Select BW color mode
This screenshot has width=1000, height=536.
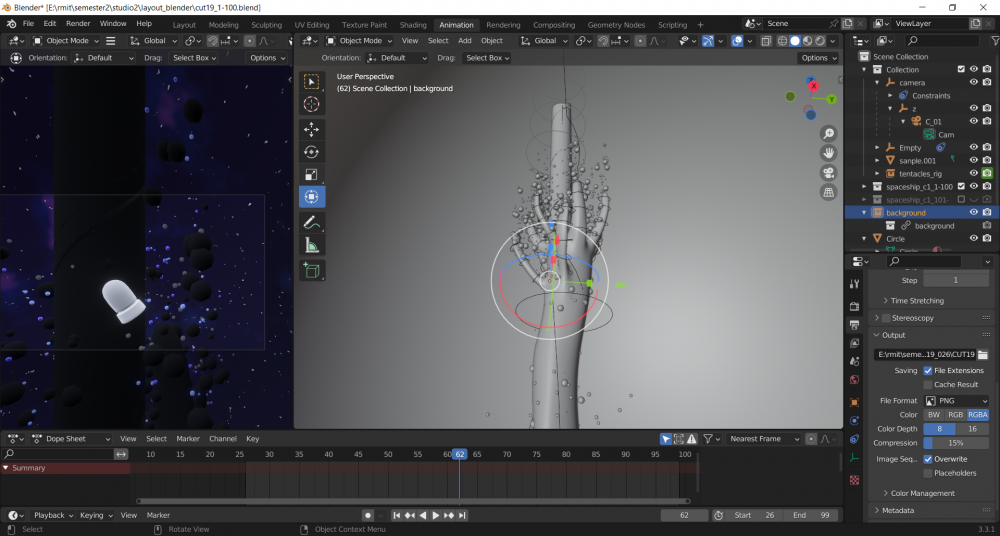[x=934, y=415]
